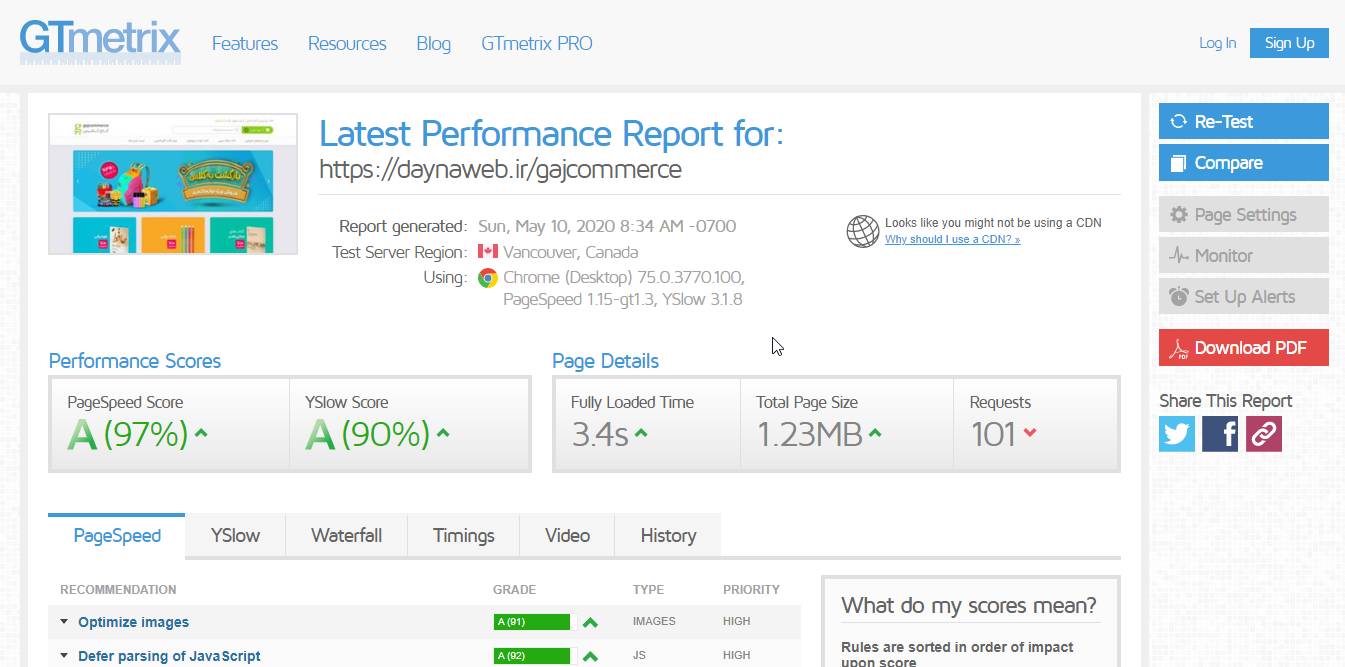Click the JS type cell
The height and width of the screenshot is (667, 1345).
pos(641,656)
